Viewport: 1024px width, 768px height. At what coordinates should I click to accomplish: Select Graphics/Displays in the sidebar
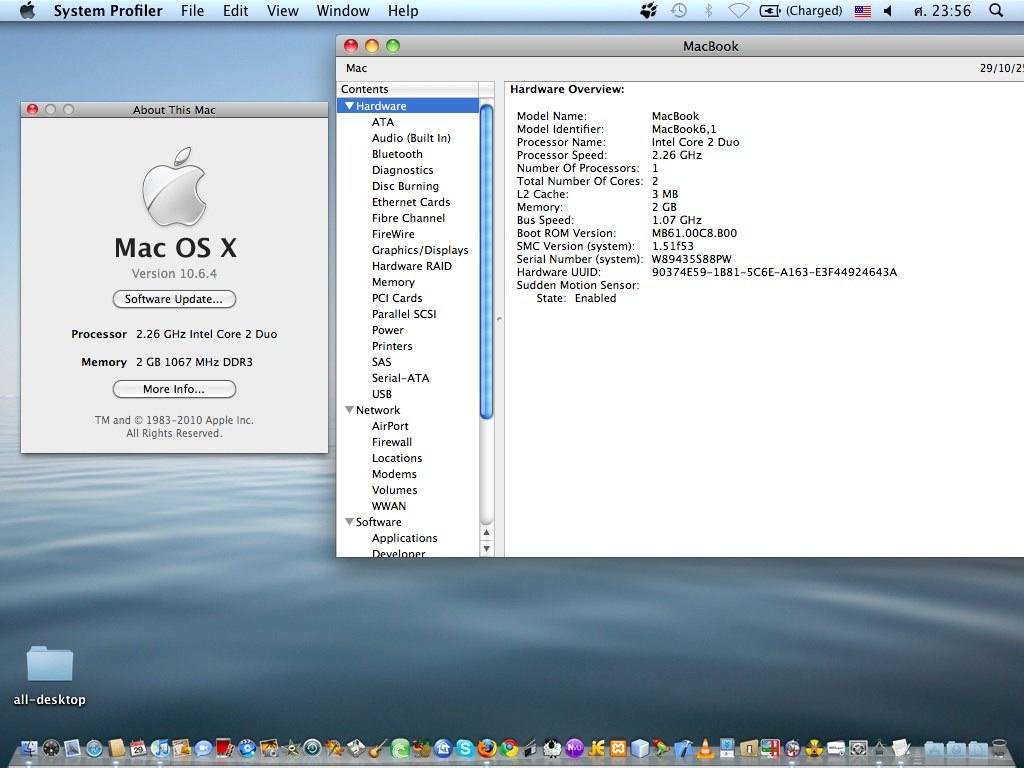click(420, 250)
